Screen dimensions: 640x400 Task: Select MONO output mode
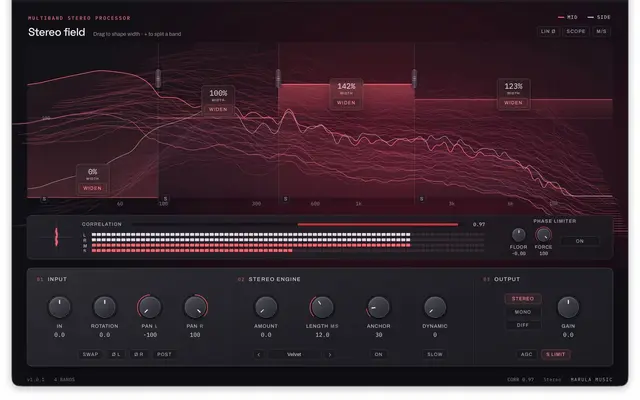tap(523, 312)
